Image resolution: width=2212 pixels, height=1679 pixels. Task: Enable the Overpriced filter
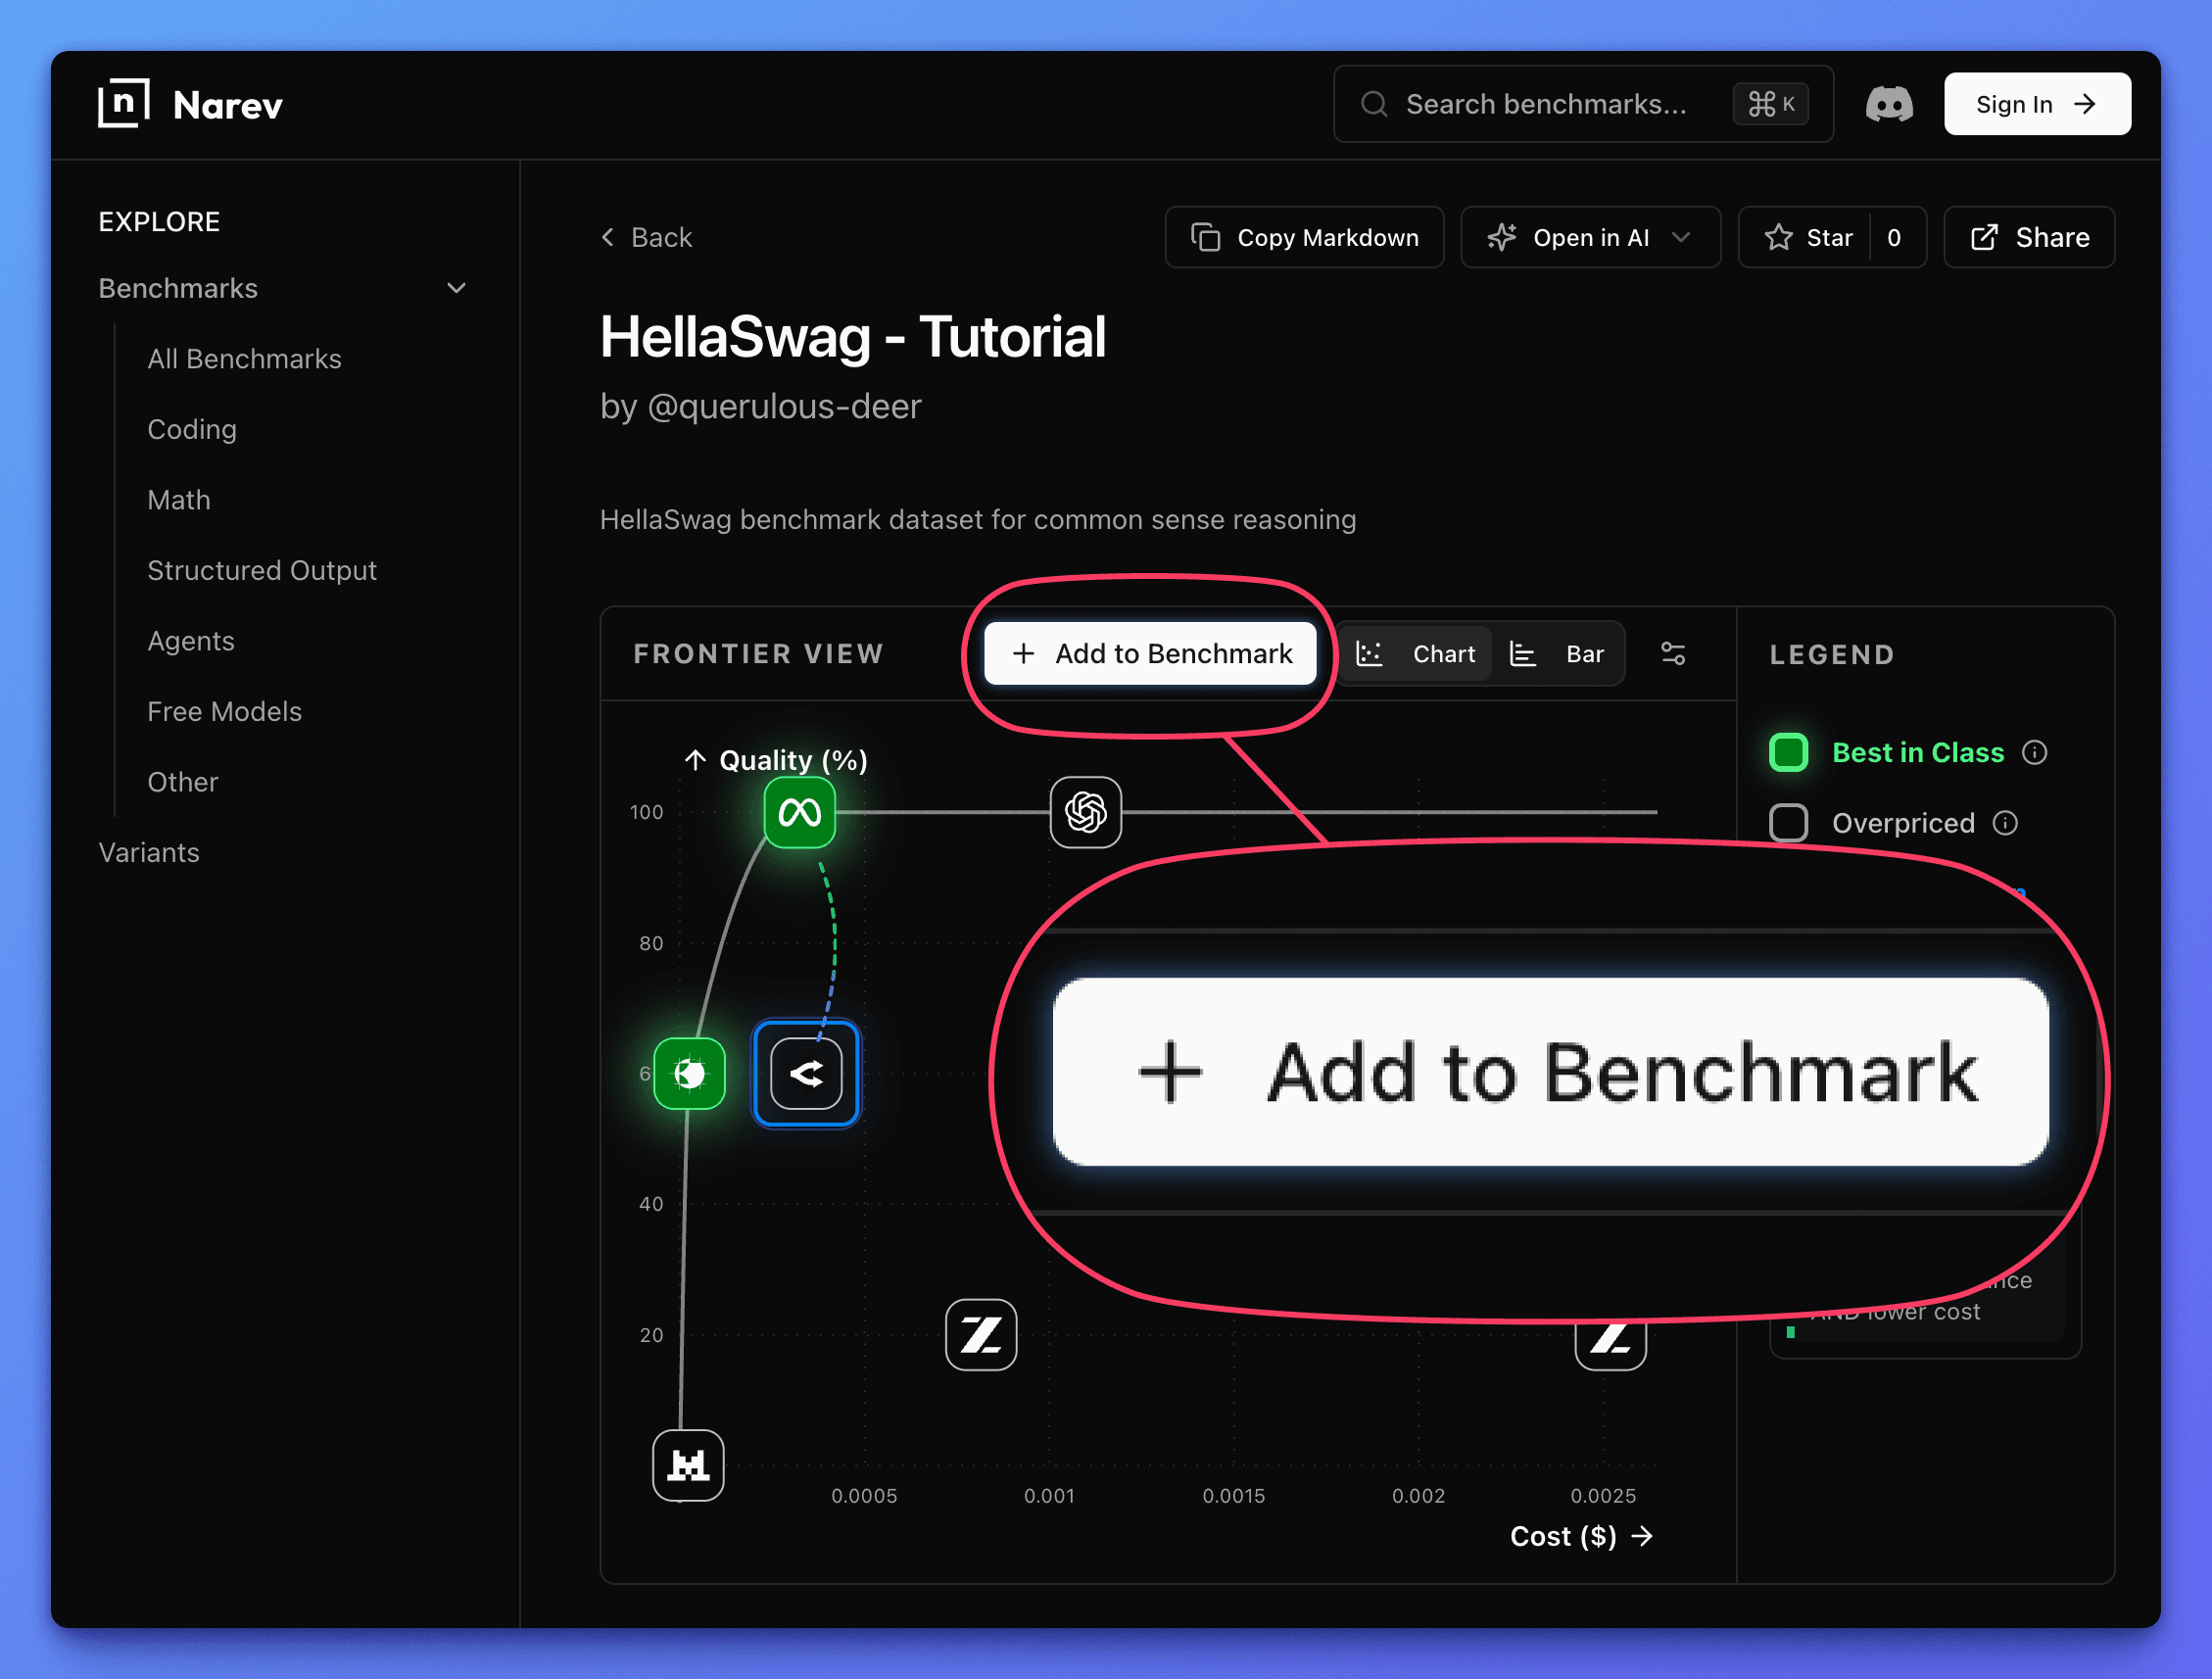(1788, 822)
